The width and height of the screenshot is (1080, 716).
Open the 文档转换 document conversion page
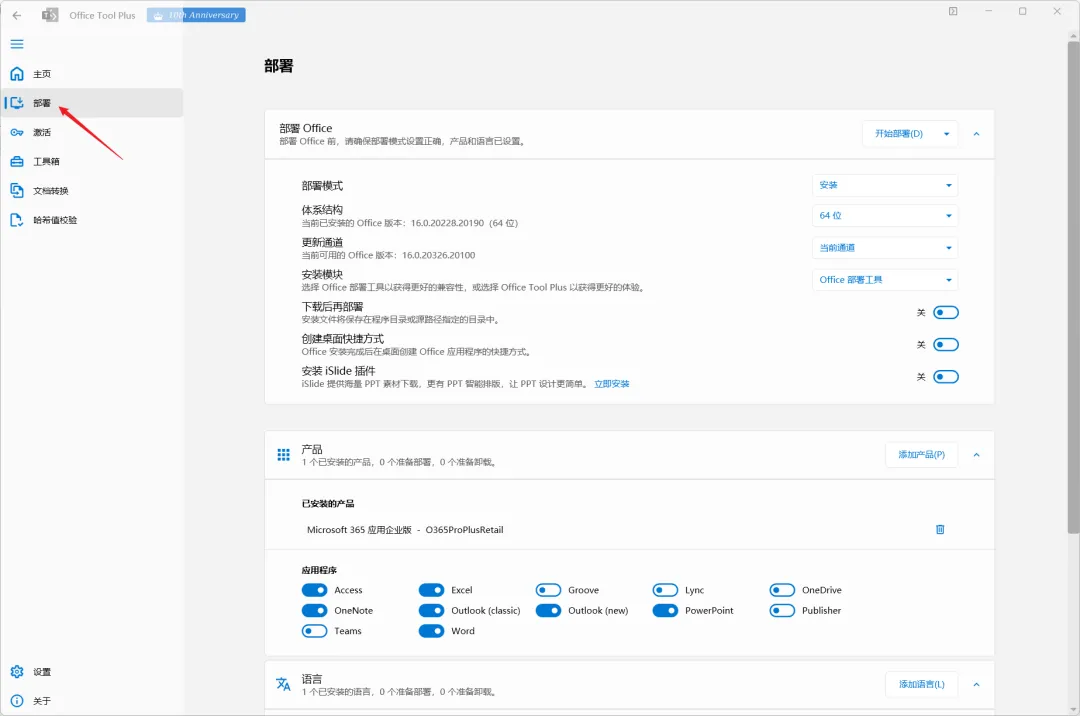coord(92,191)
